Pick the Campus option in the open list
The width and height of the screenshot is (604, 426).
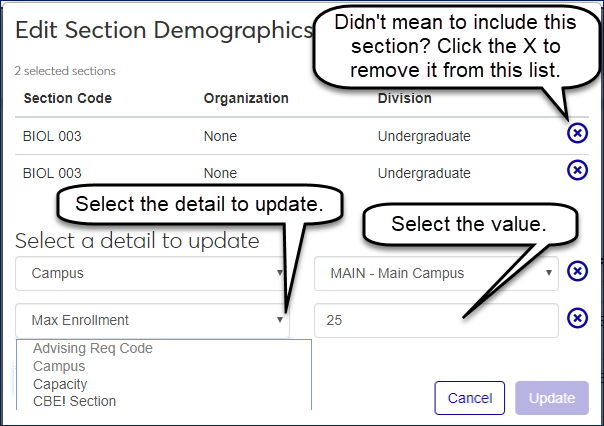coord(59,367)
